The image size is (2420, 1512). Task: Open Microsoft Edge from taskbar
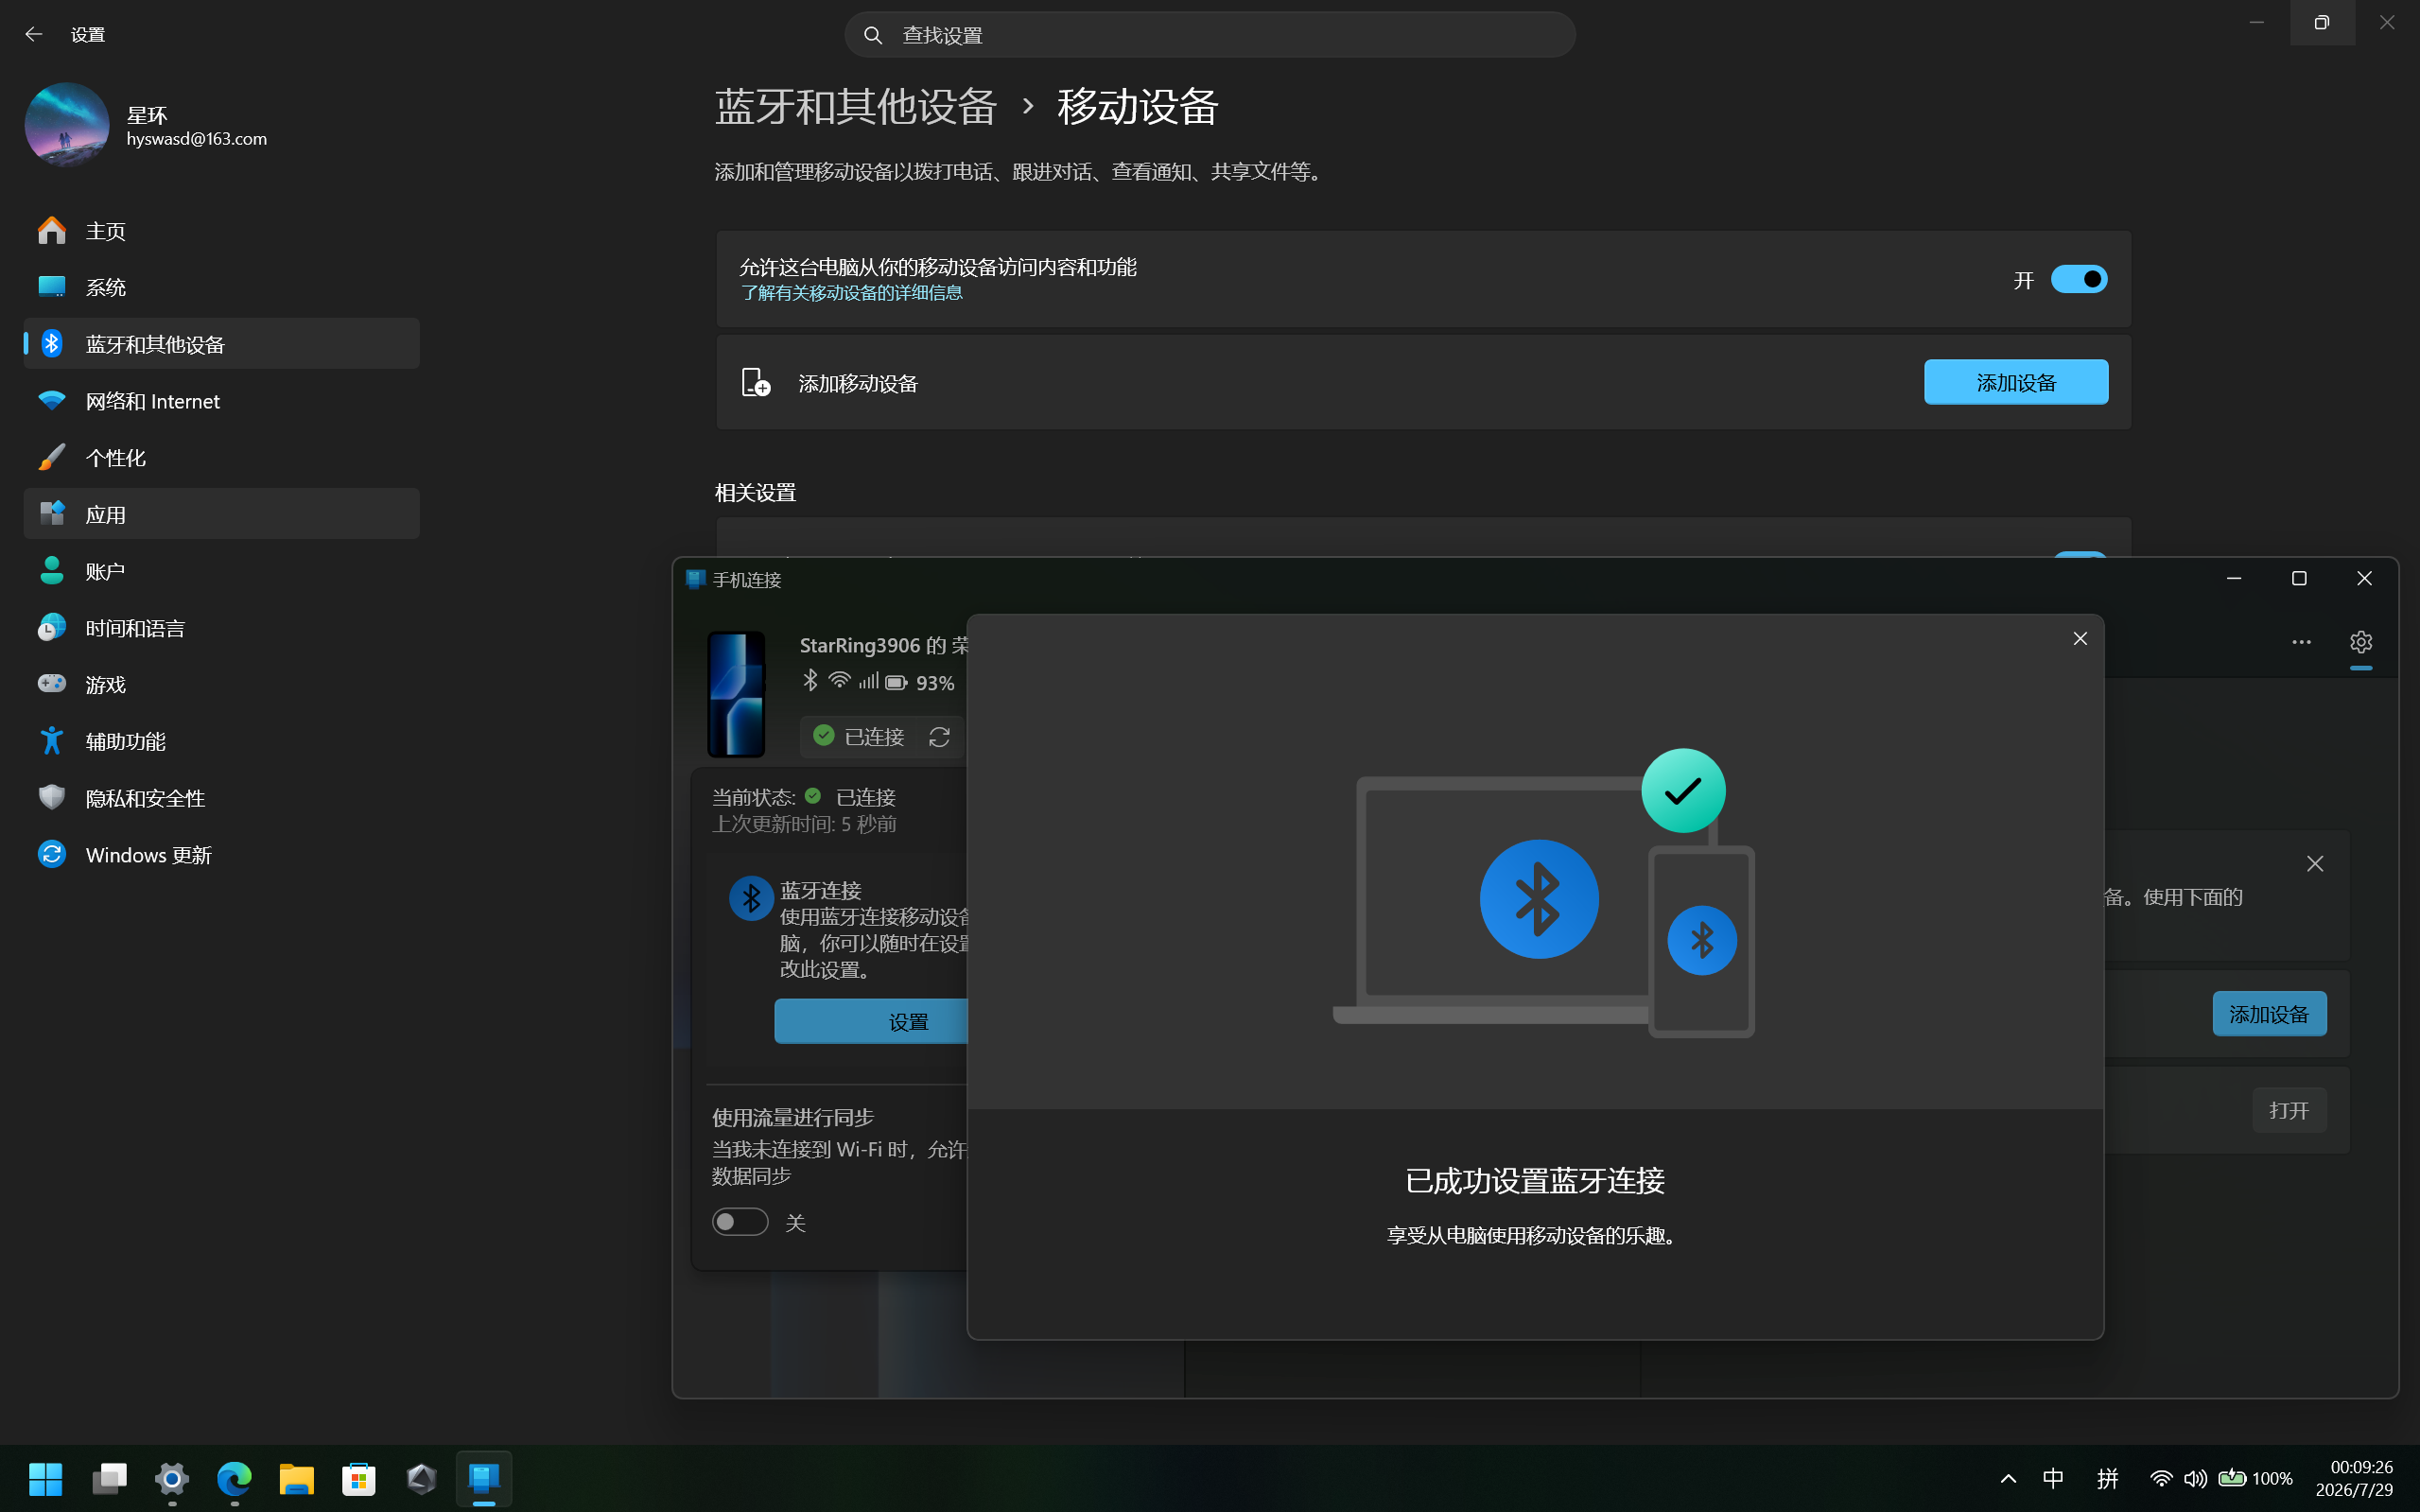[234, 1478]
